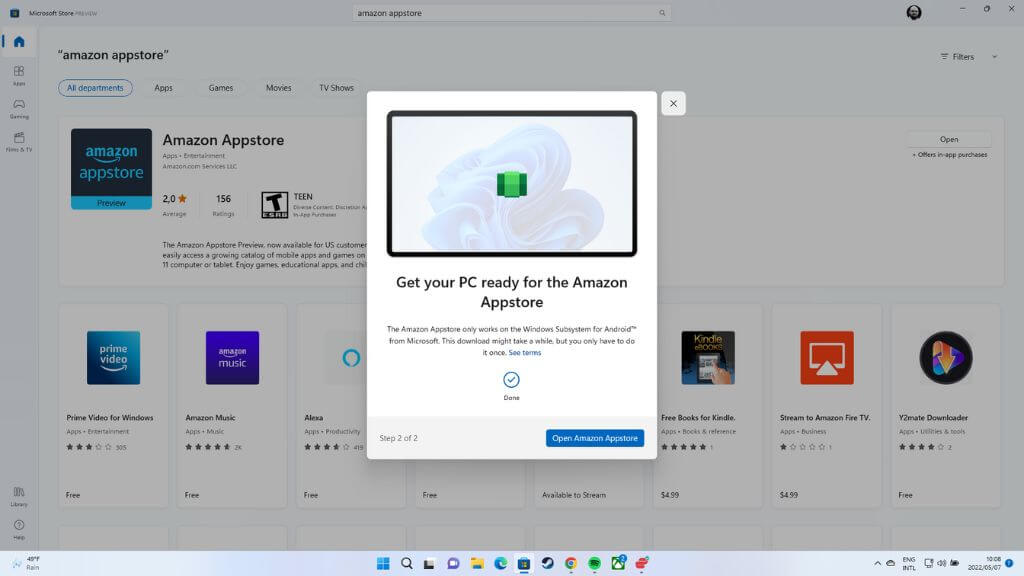Click the Done checkmark icon

click(x=511, y=379)
